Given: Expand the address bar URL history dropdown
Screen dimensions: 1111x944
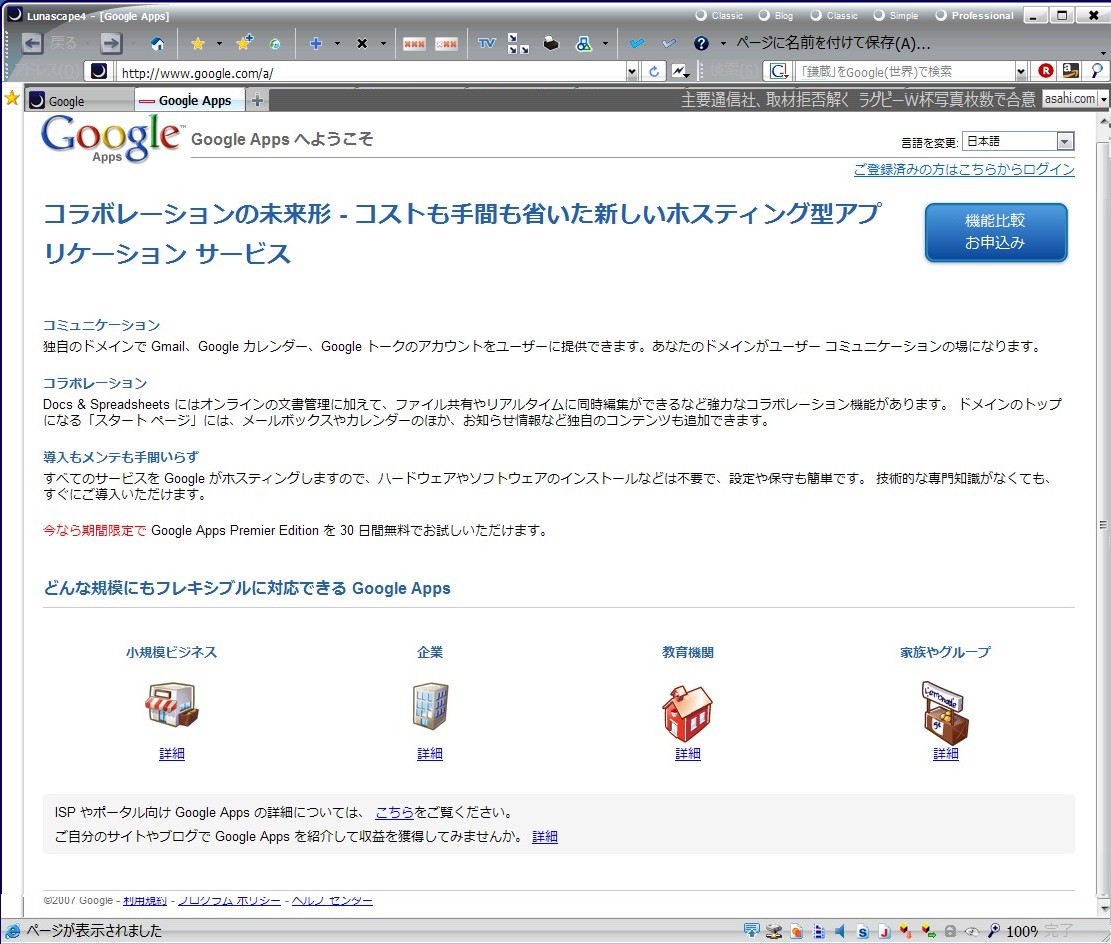Looking at the screenshot, I should tap(632, 72).
